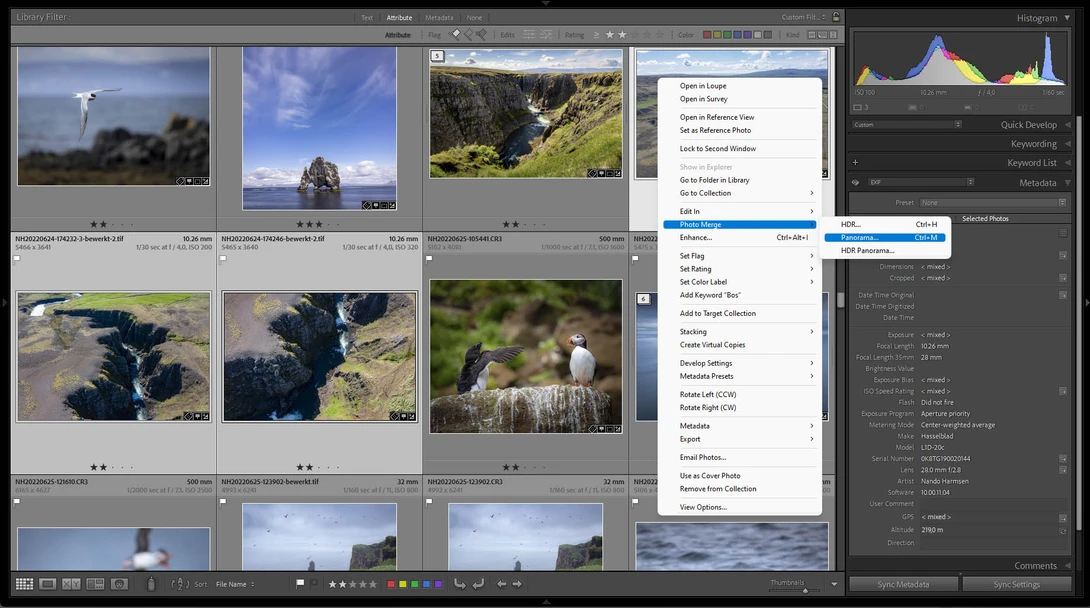Image resolution: width=1090 pixels, height=608 pixels.
Task: Go to previous photo with left arrow
Action: pyautogui.click(x=501, y=584)
